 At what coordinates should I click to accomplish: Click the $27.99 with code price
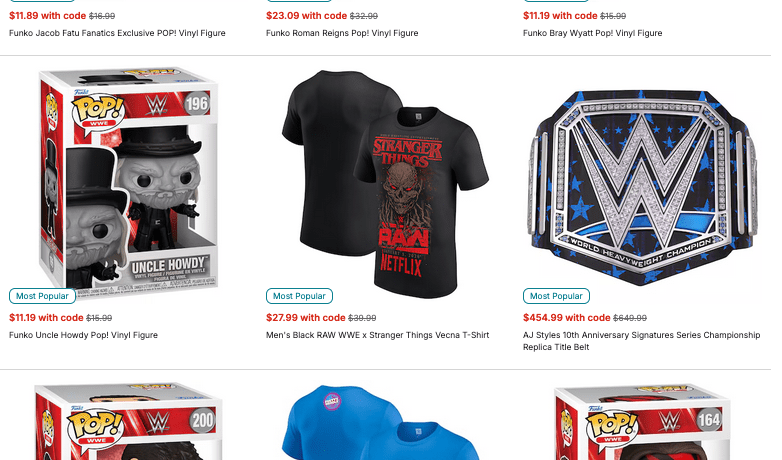(306, 318)
